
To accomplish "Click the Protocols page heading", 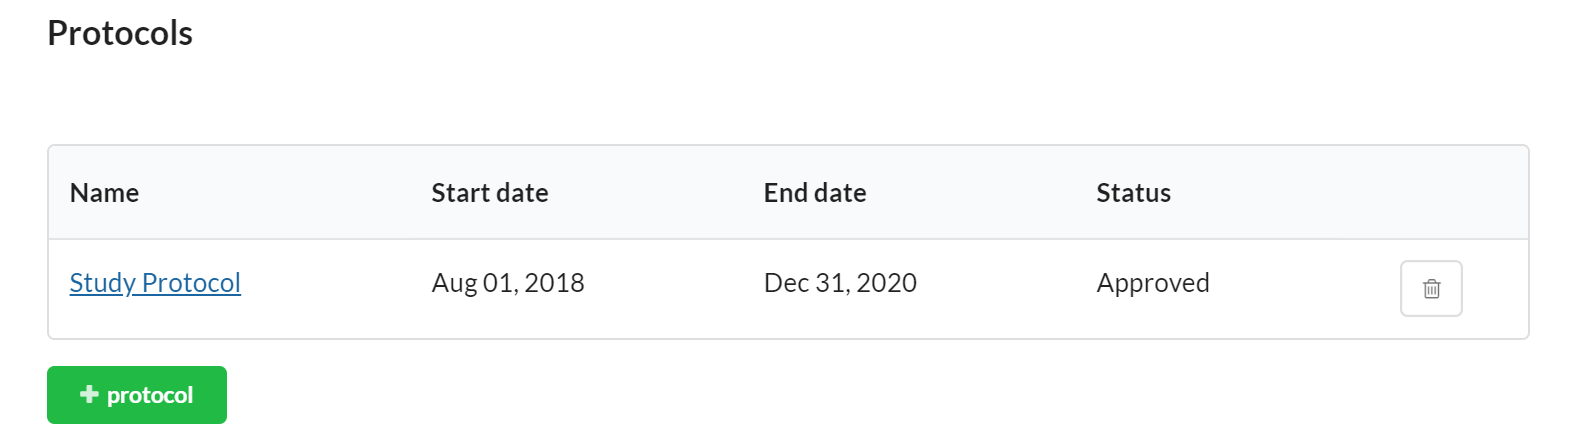I will point(120,34).
